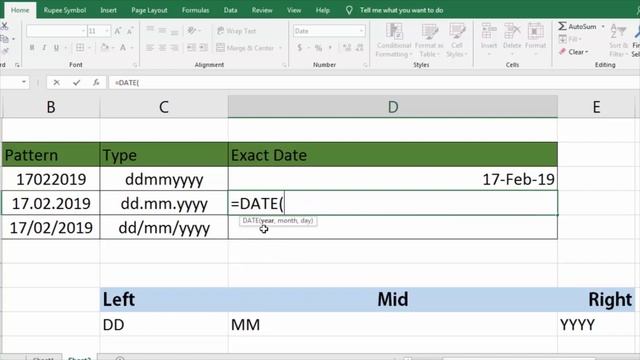Open the Merge & Center dropdown arrow
Screen dimensions: 640x360
tap(280, 48)
